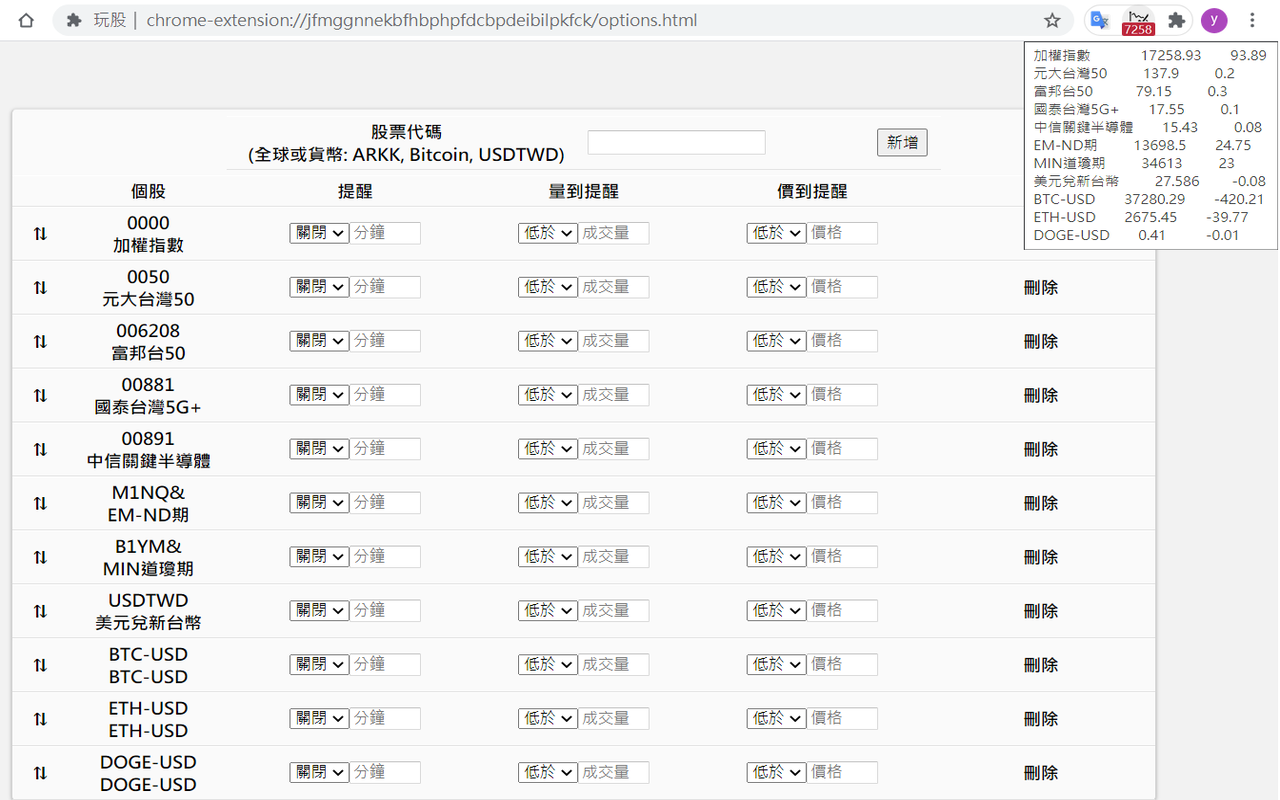Click the sort arrows for 00891 中信關鍵半導體
Screen dimensions: 1280x800
(x=40, y=450)
